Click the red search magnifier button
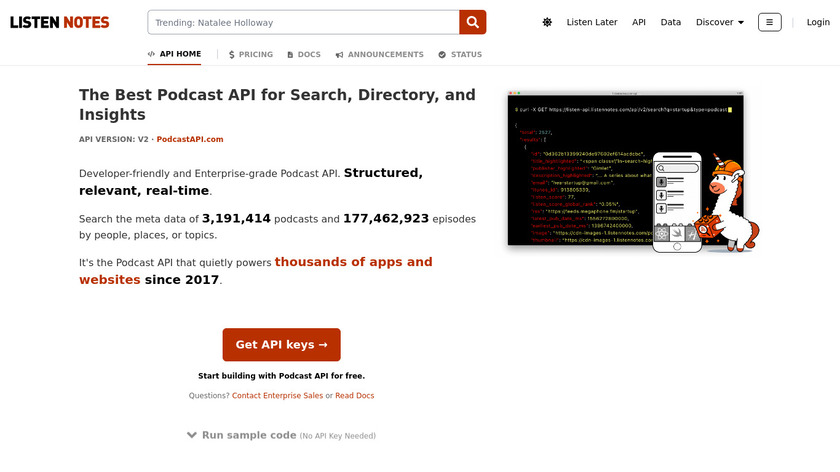The image size is (840, 472). click(x=473, y=22)
